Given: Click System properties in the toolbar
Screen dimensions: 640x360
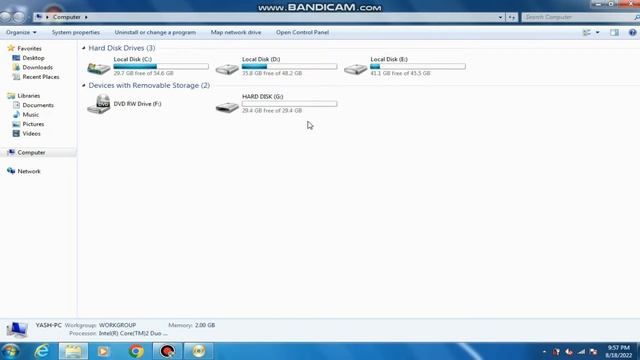Looking at the screenshot, I should pyautogui.click(x=76, y=32).
